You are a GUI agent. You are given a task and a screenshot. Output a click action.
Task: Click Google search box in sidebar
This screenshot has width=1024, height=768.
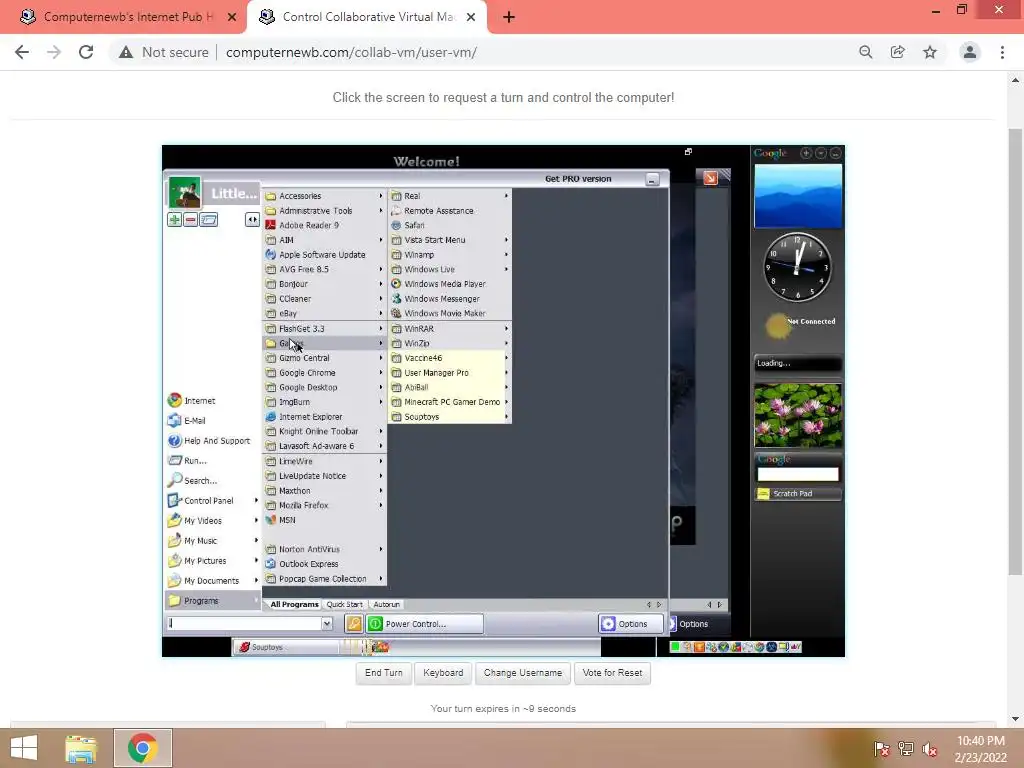click(x=797, y=474)
